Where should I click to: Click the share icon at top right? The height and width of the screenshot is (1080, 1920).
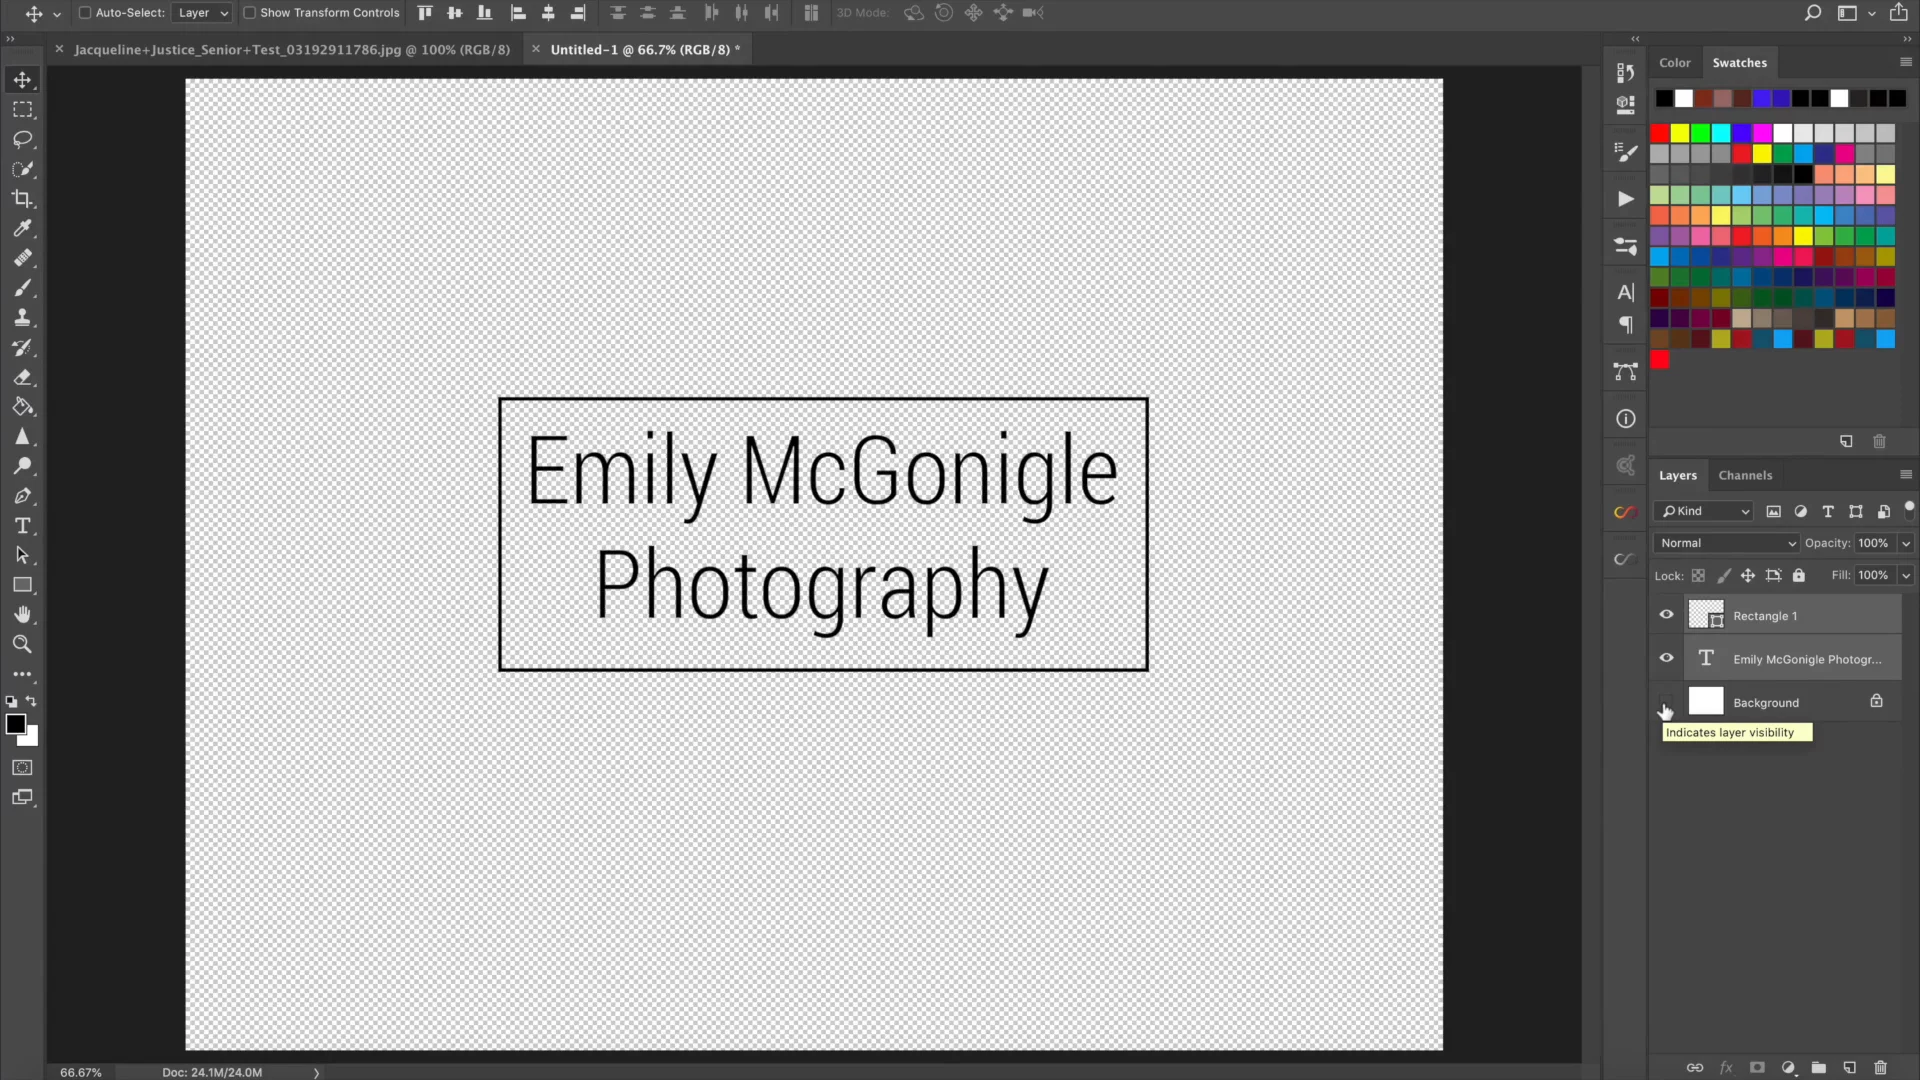(1898, 13)
